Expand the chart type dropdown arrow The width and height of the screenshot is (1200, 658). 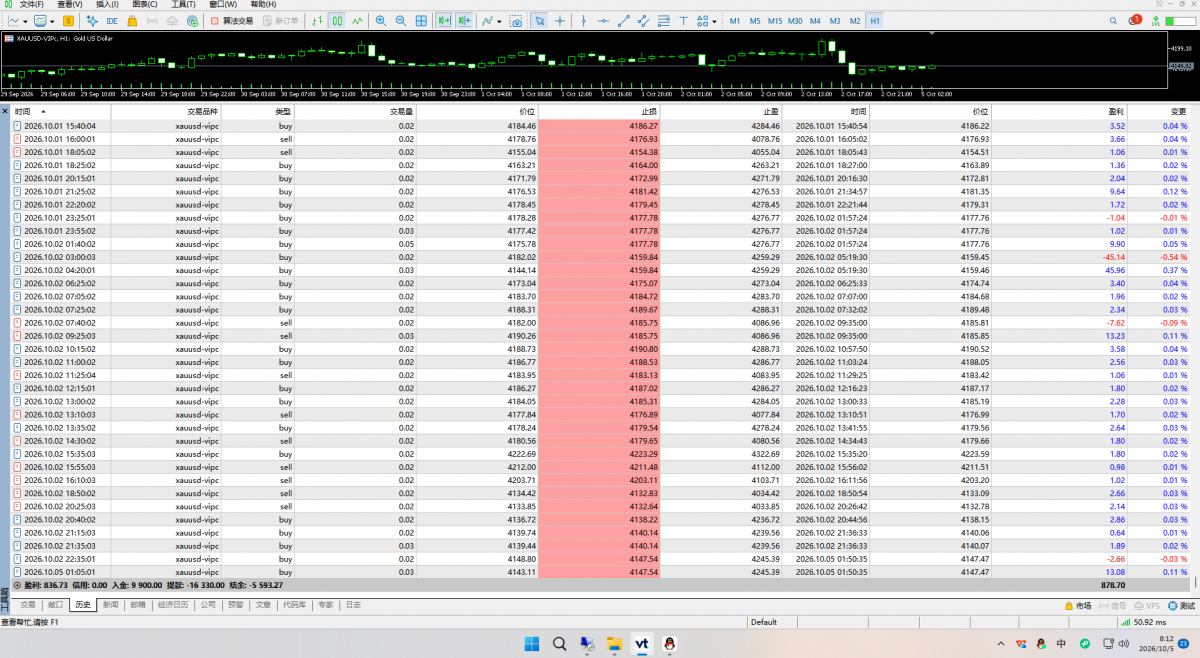coord(25,20)
